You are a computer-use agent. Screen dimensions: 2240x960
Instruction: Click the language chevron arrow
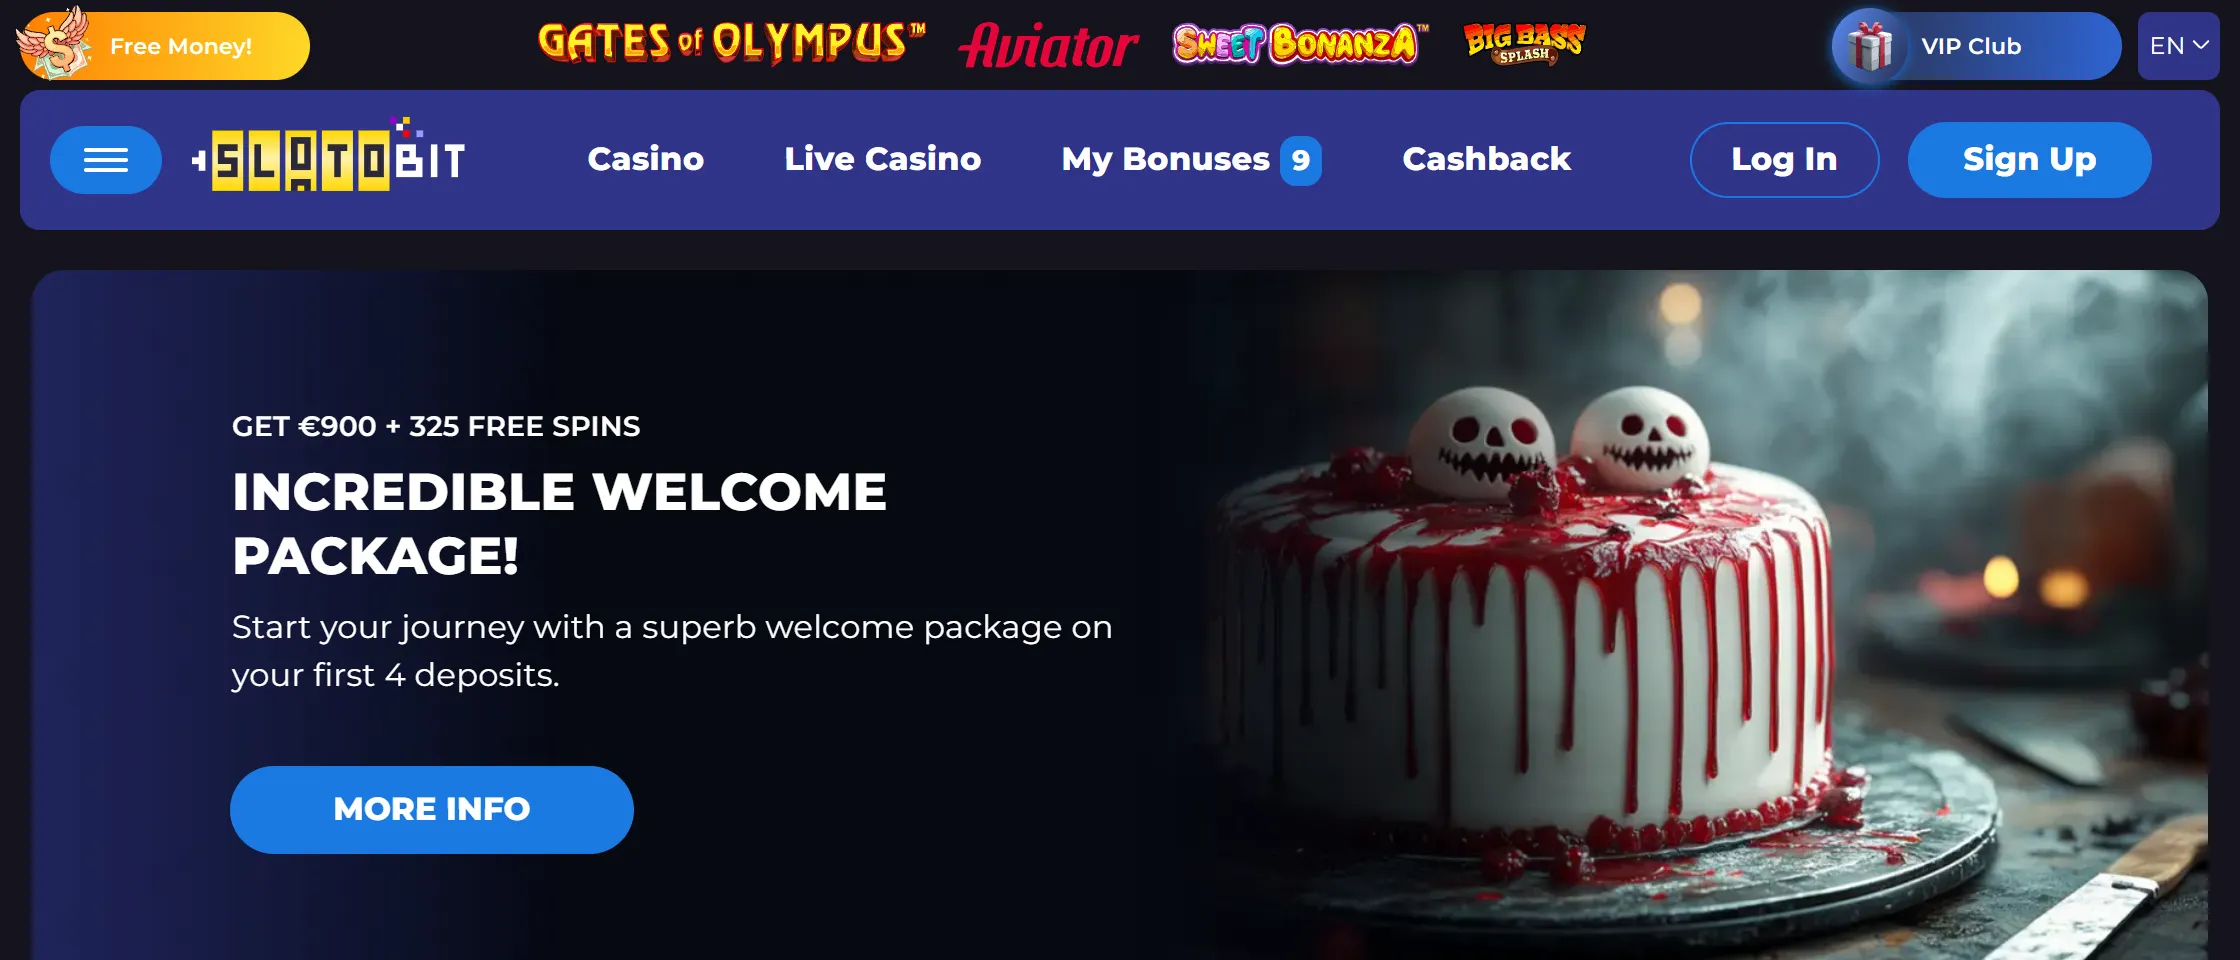click(x=2200, y=45)
